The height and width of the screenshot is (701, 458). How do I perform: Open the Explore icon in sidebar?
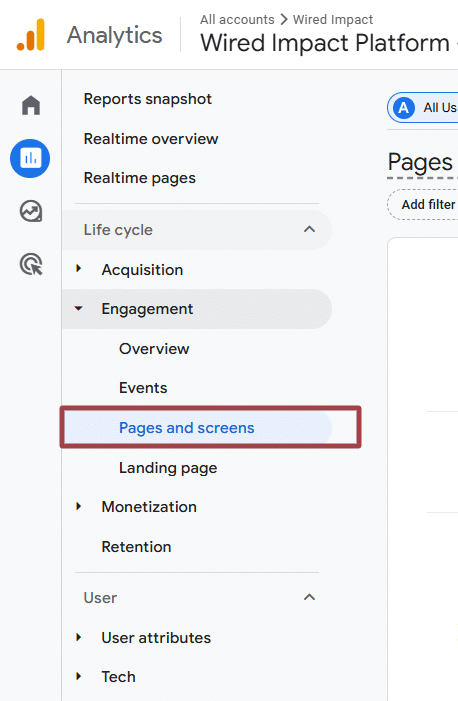(x=31, y=211)
